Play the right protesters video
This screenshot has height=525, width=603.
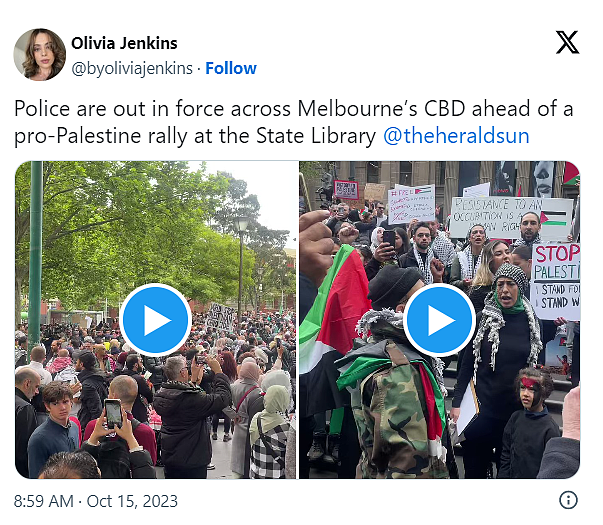click(440, 320)
